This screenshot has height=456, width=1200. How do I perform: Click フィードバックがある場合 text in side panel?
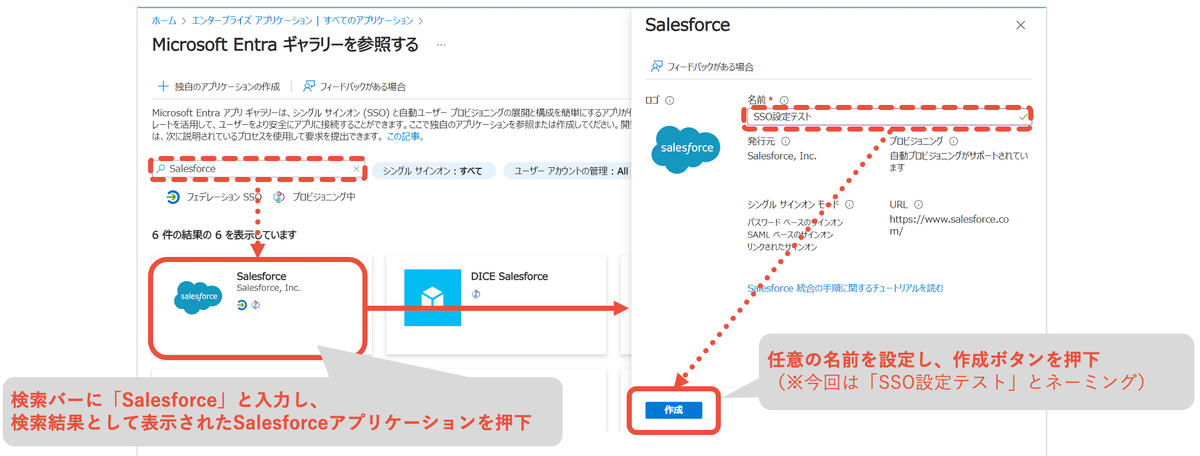point(711,67)
